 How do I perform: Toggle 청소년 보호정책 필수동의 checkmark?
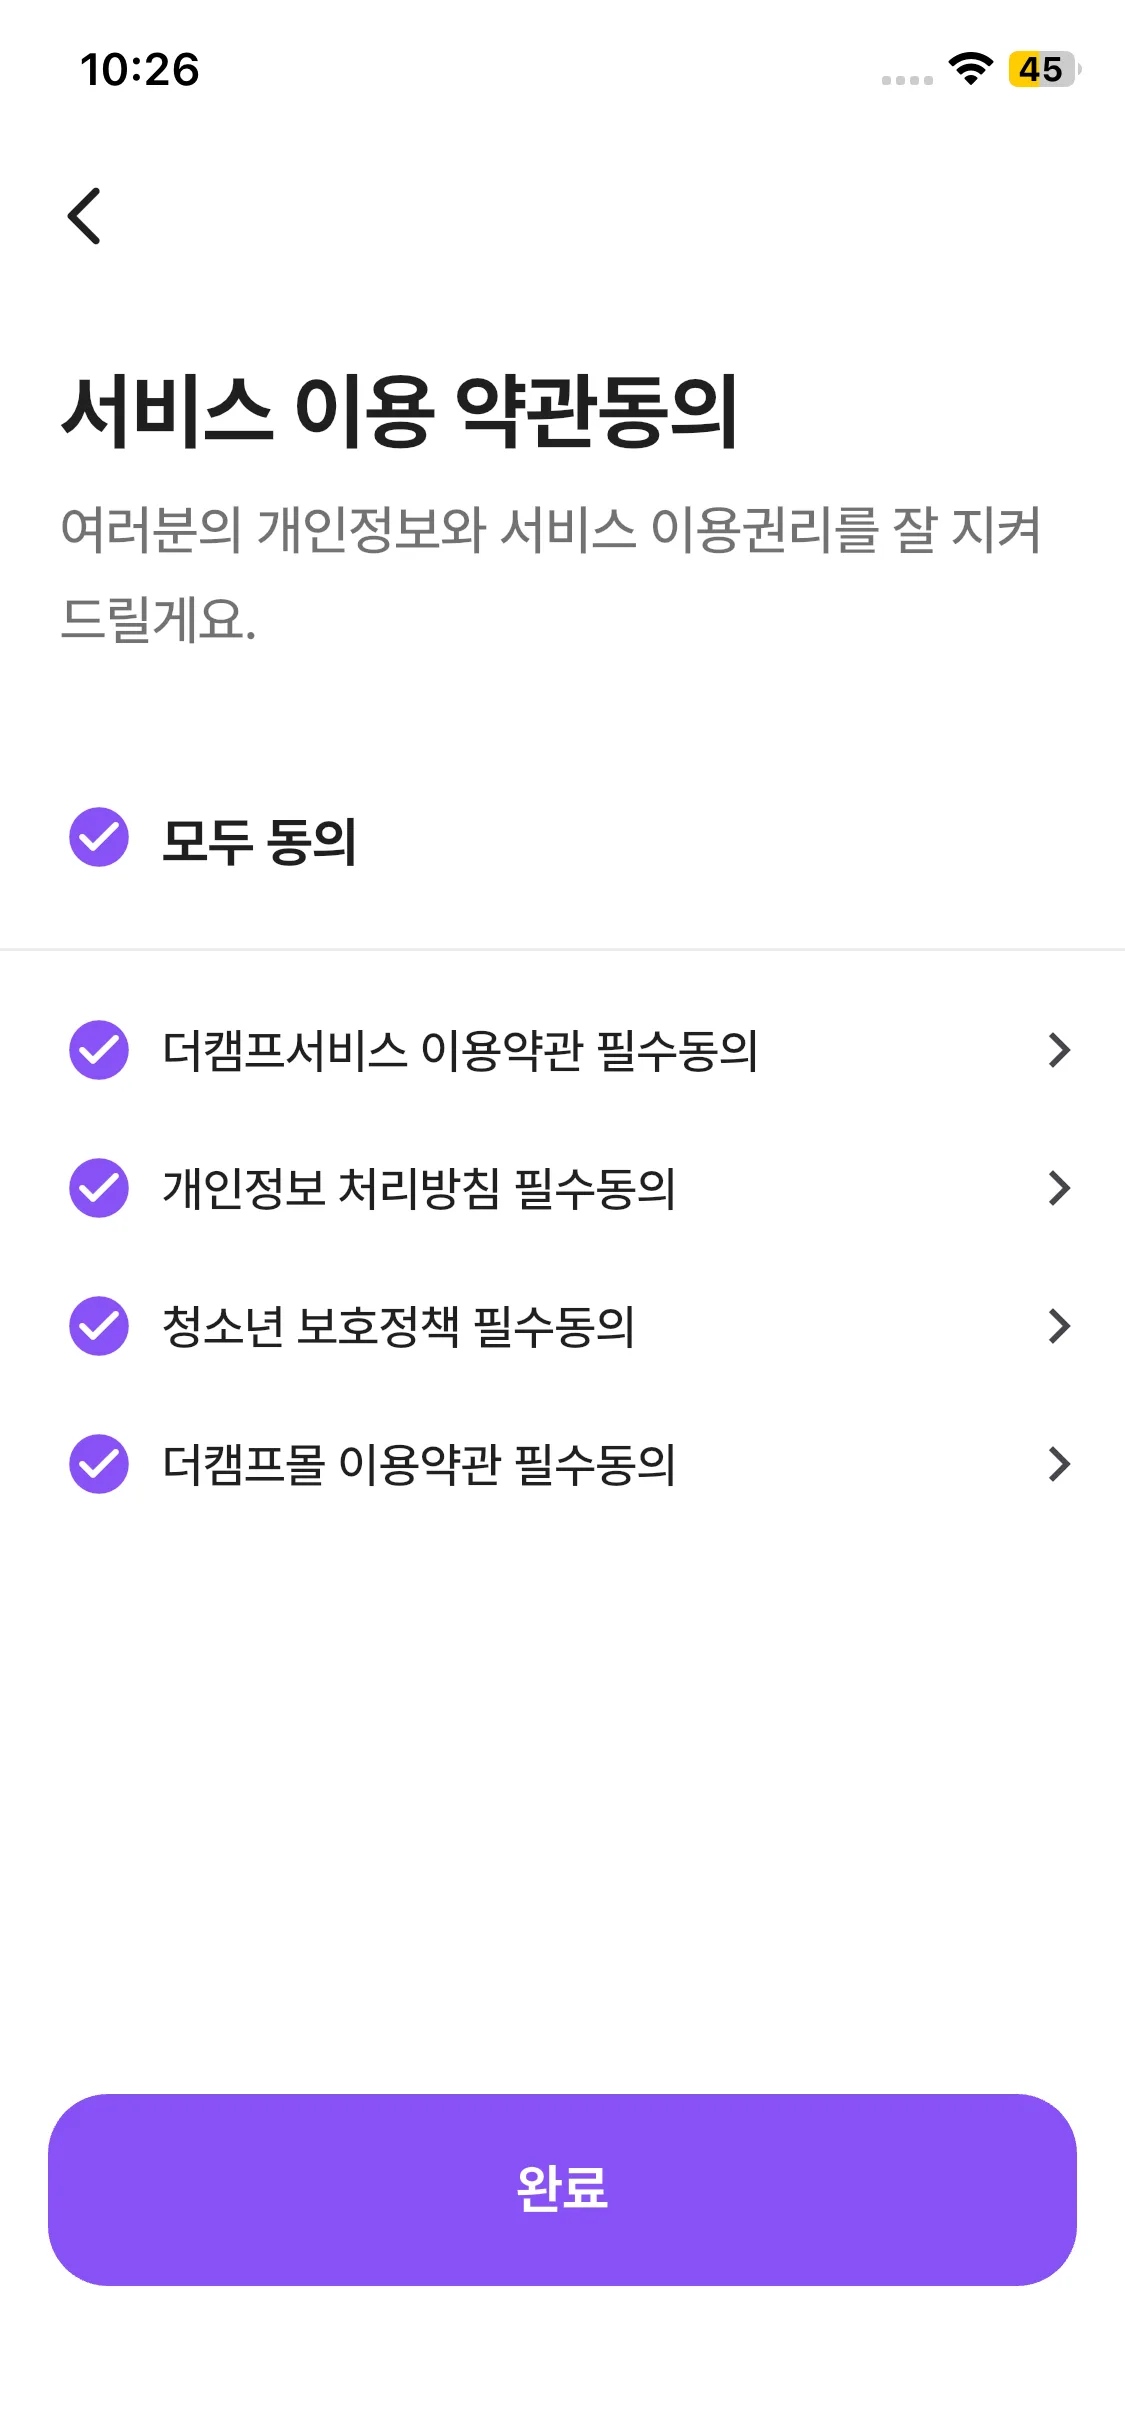(x=99, y=1326)
